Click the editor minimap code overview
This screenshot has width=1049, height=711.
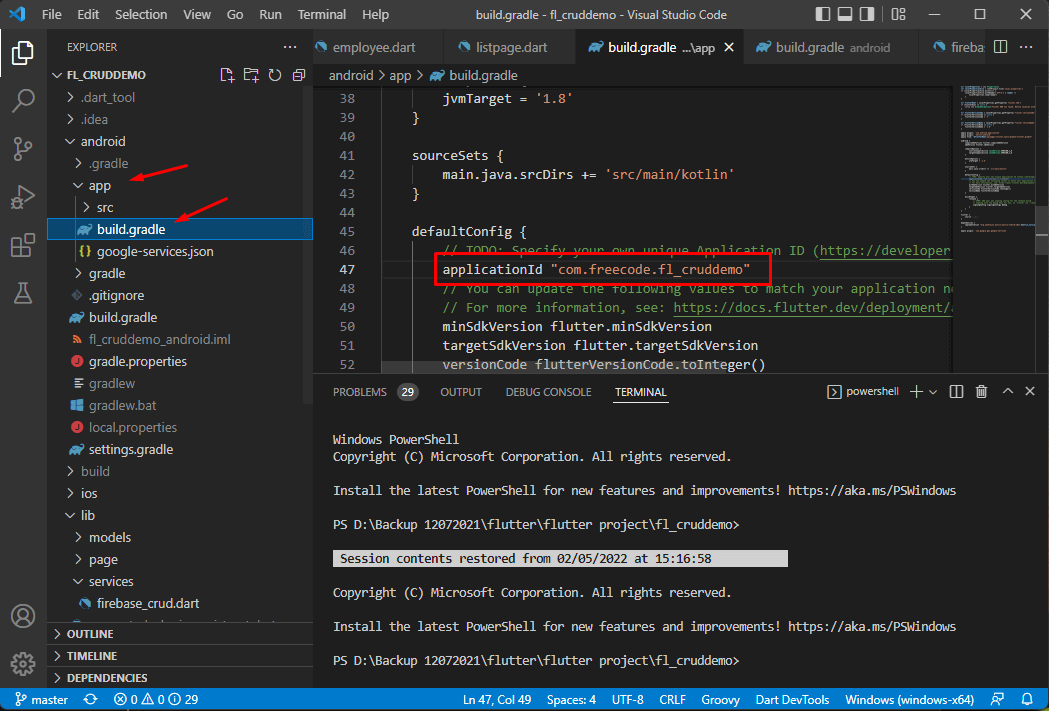pos(992,161)
